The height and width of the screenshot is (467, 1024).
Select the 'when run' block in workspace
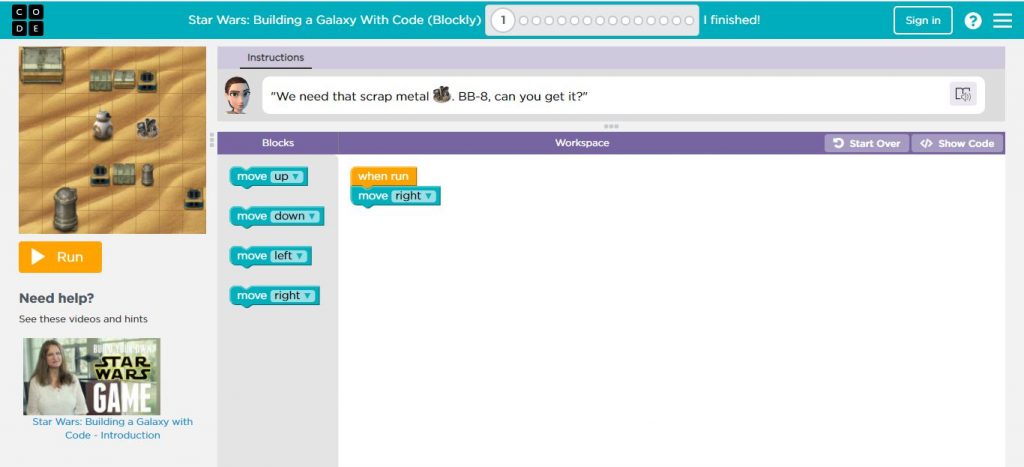tap(383, 176)
